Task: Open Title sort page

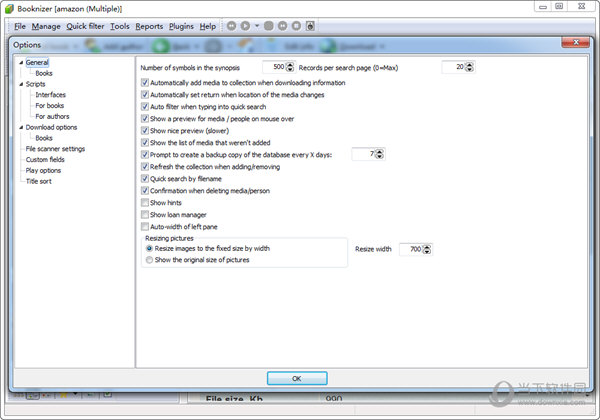Action: coord(39,181)
